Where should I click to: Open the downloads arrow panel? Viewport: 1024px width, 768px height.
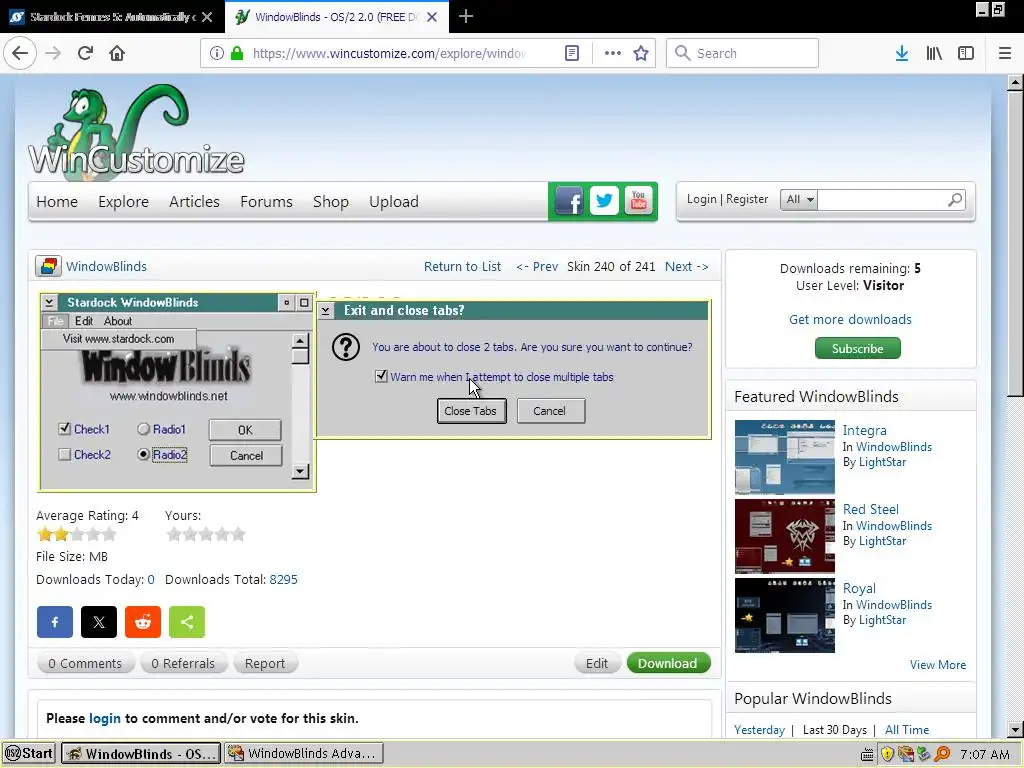pyautogui.click(x=902, y=53)
